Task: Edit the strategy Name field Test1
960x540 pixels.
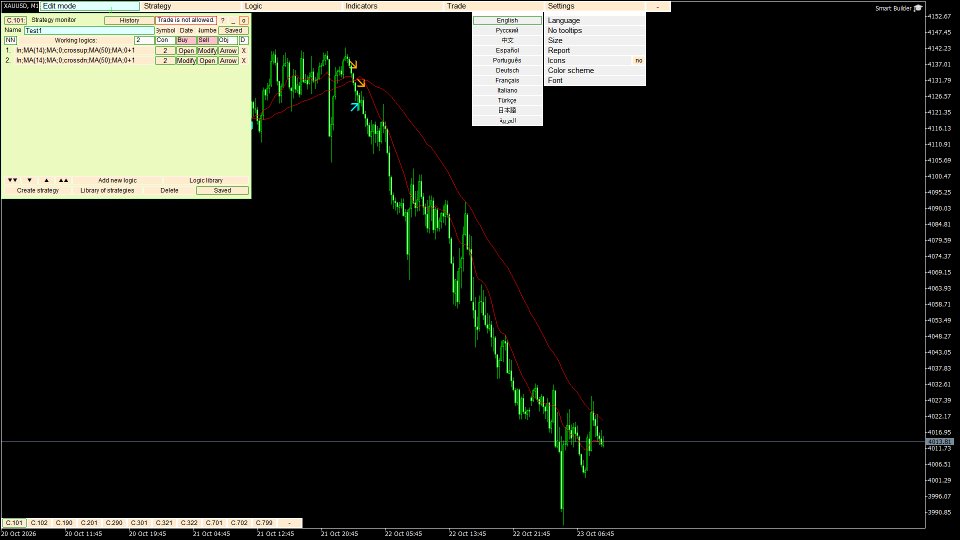Action: click(x=89, y=31)
